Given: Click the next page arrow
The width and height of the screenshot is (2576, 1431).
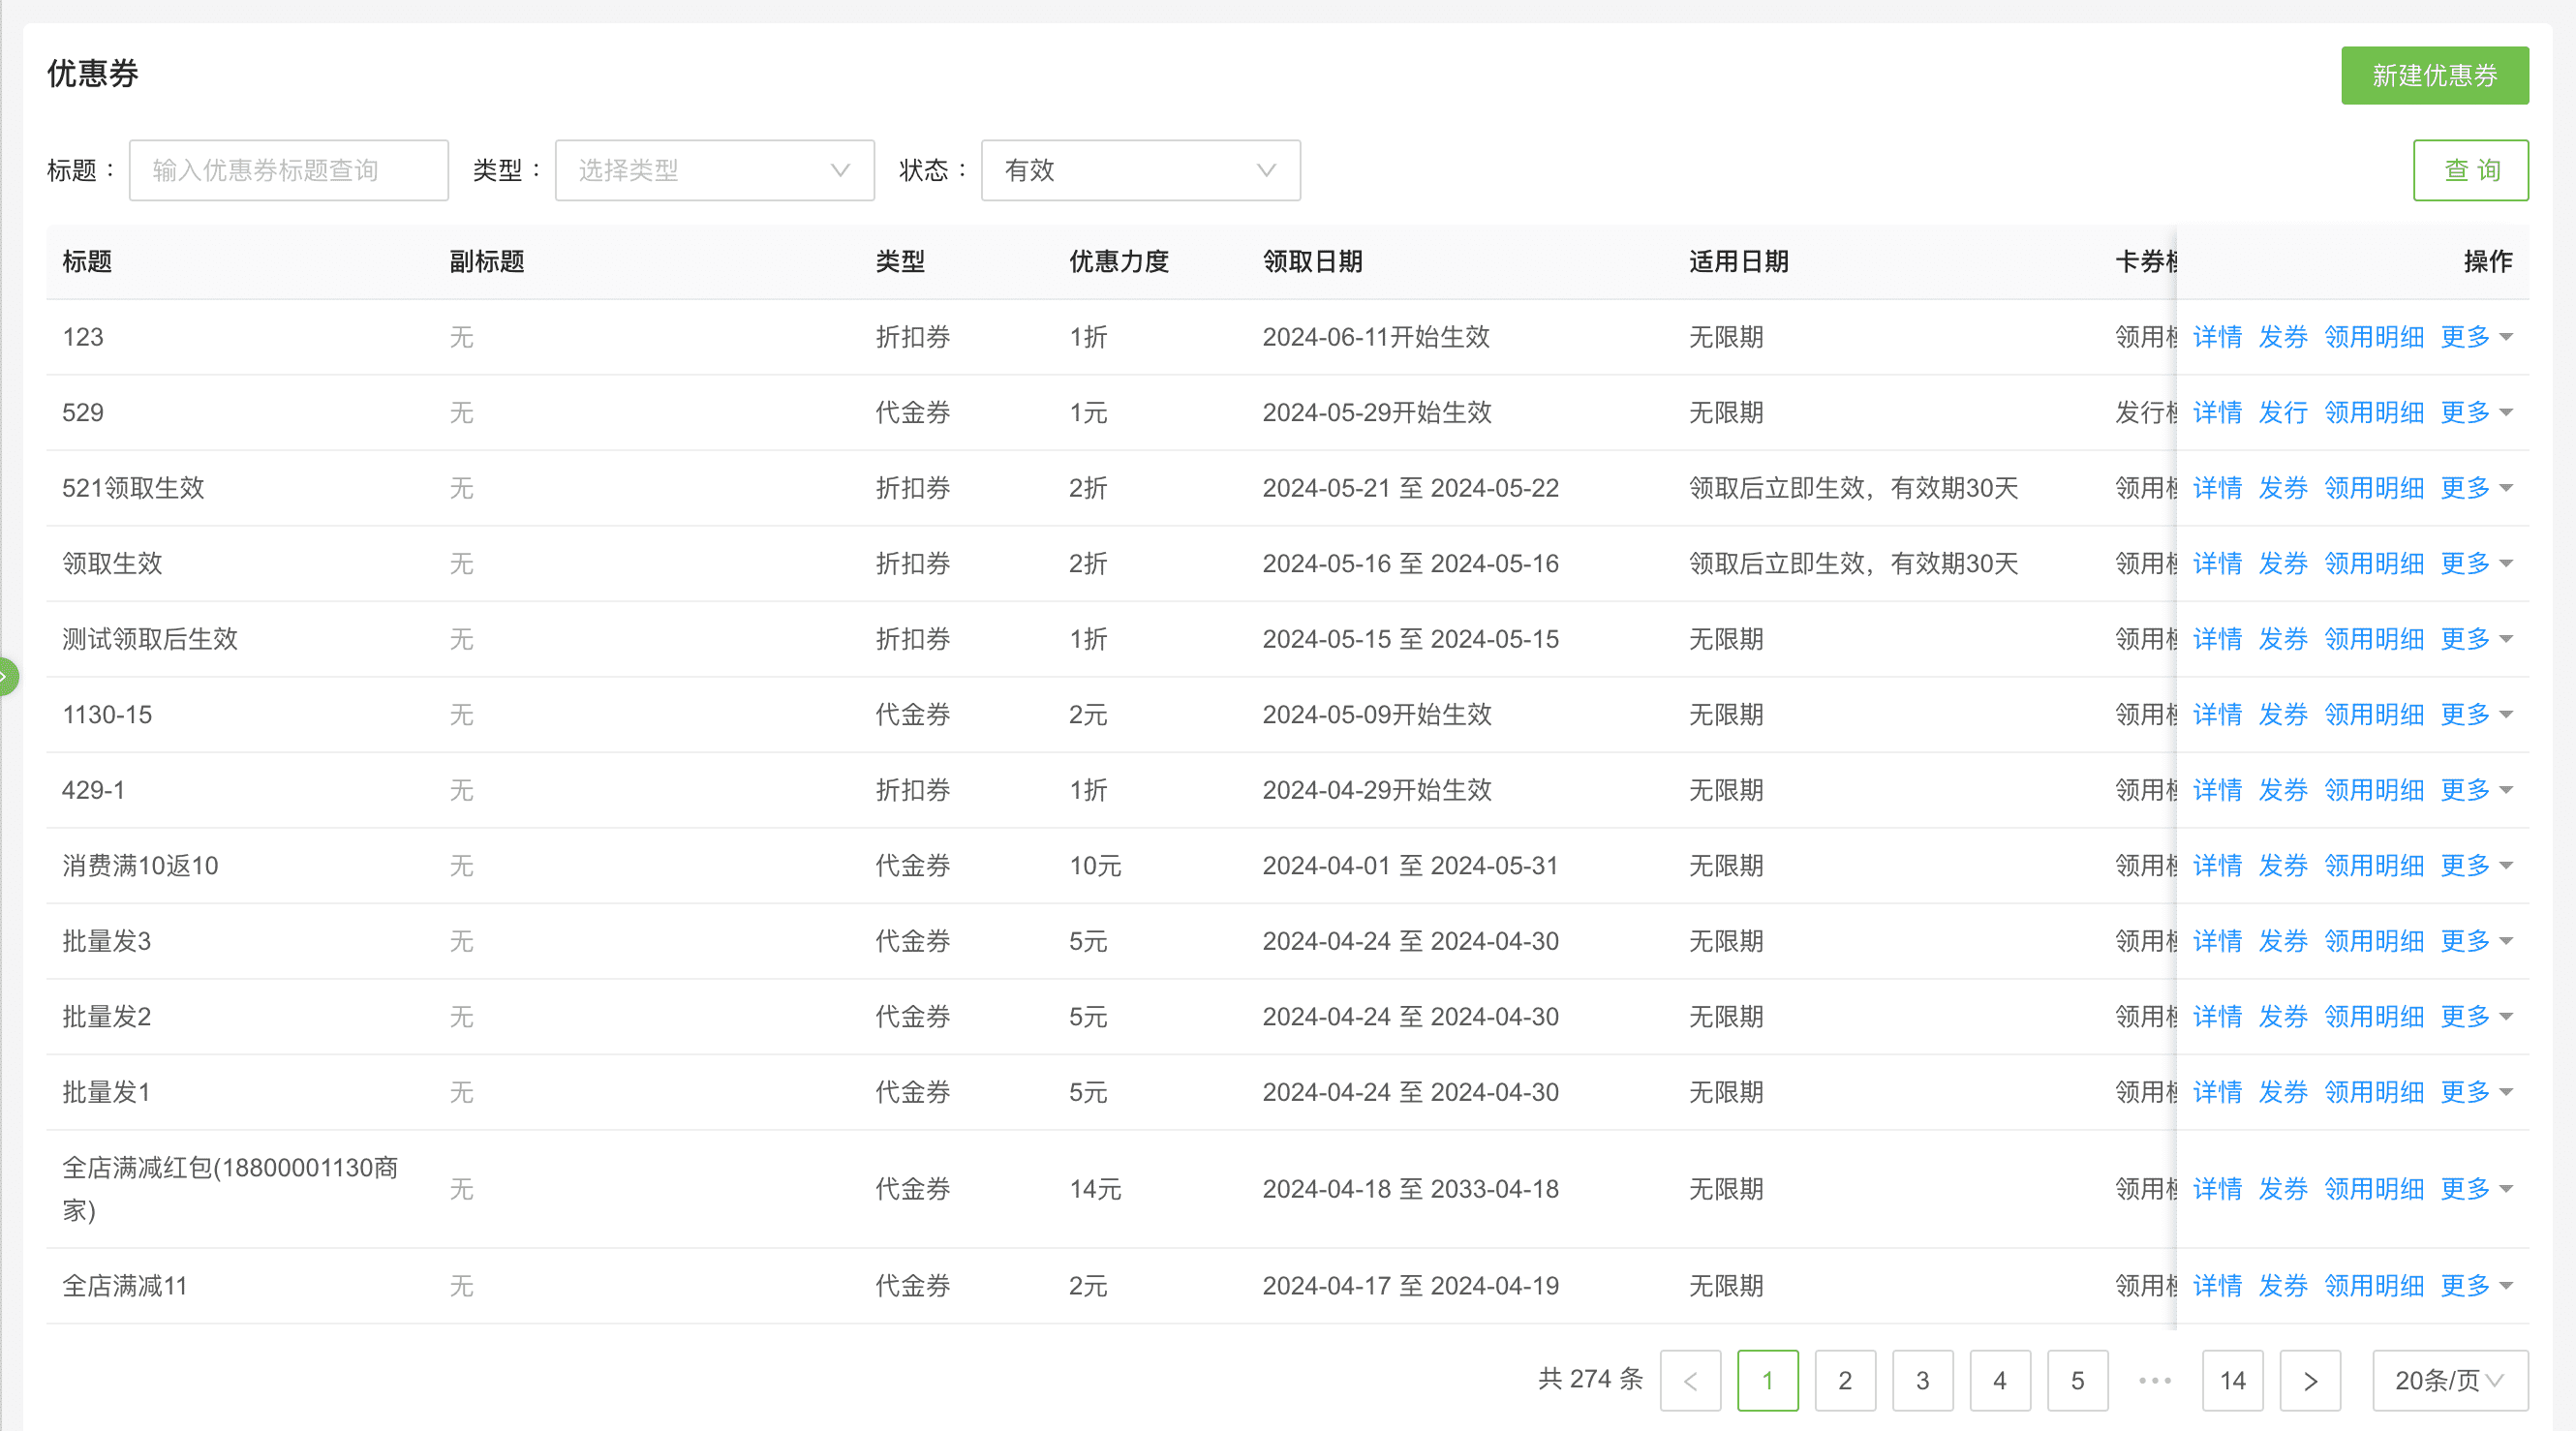Looking at the screenshot, I should point(2309,1381).
